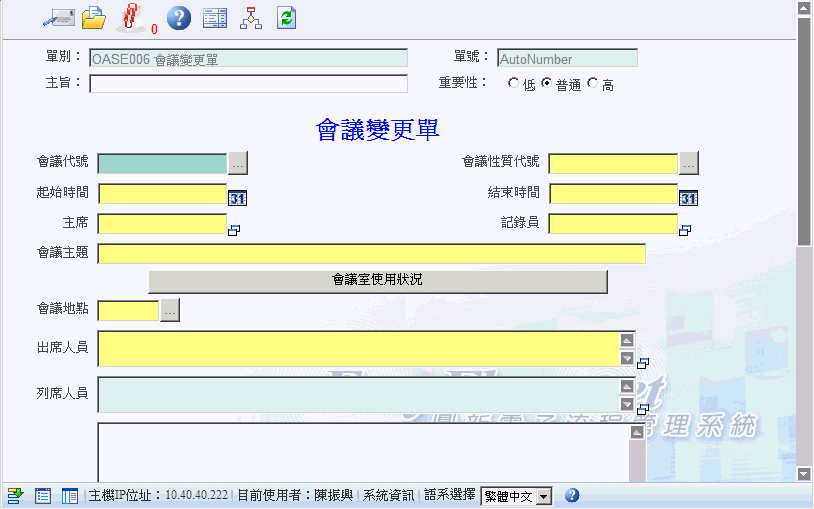Click the page's vertical scrollbar down arrow

[x=804, y=473]
